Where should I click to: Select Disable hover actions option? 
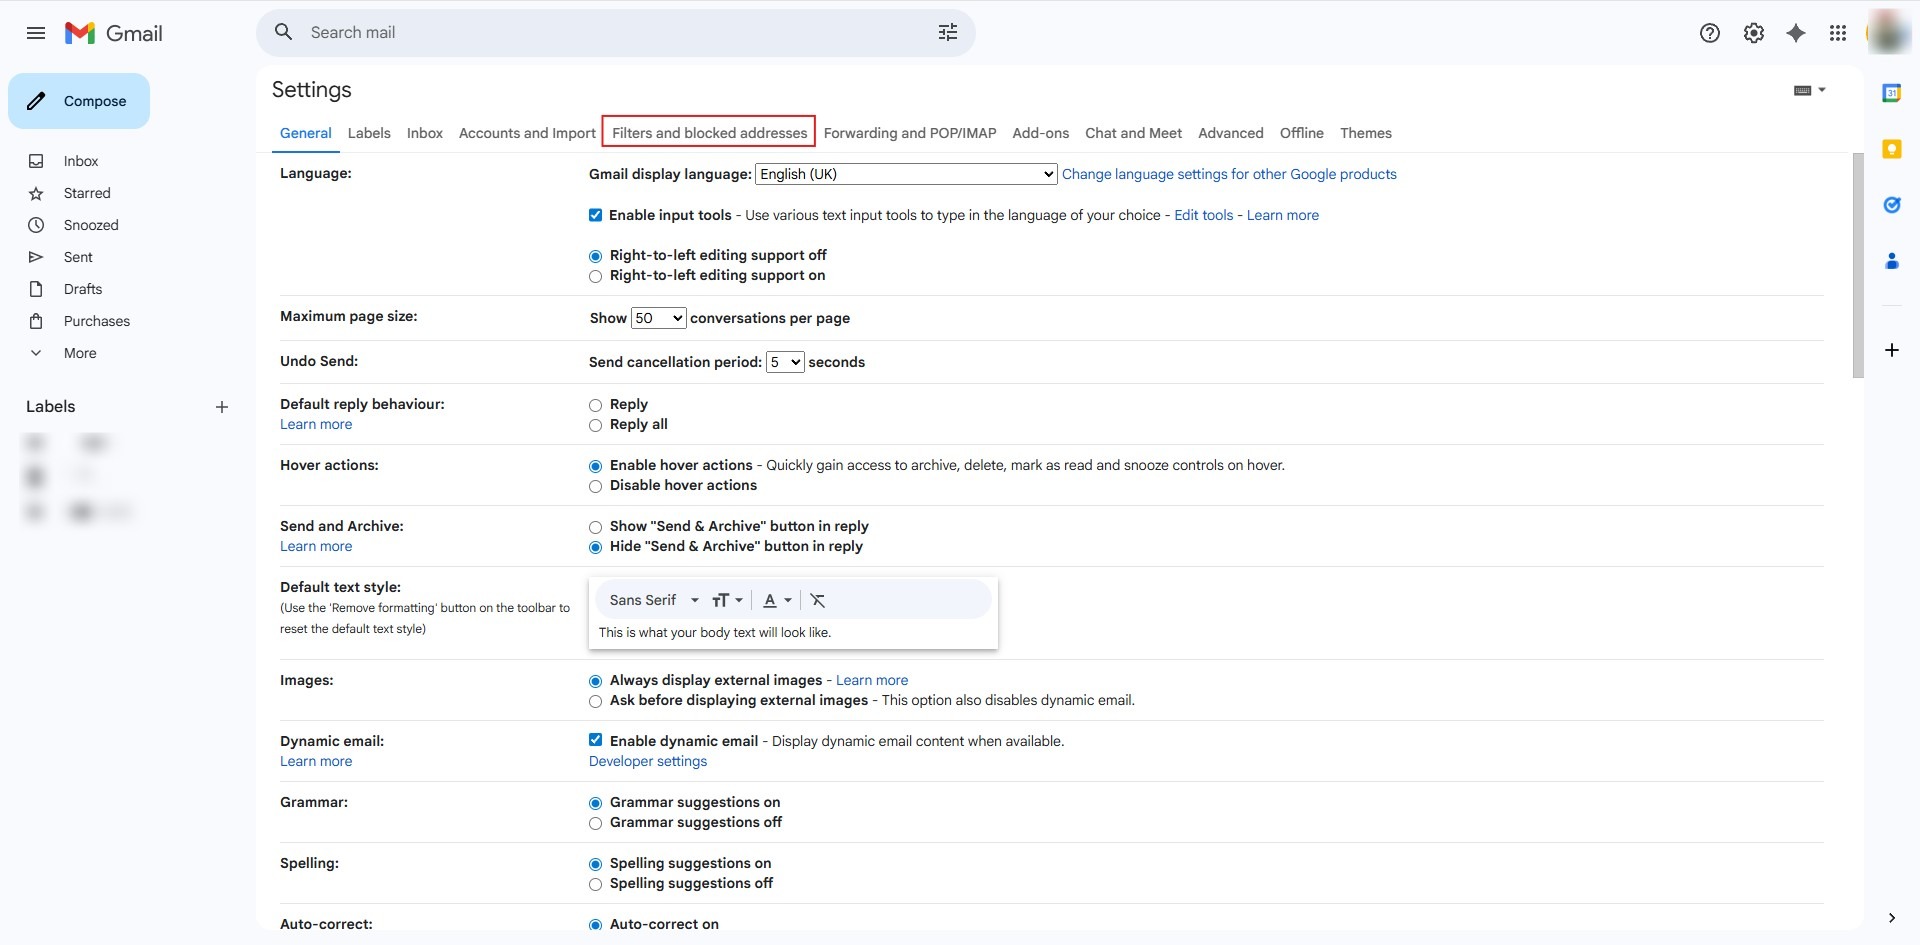pyautogui.click(x=596, y=486)
